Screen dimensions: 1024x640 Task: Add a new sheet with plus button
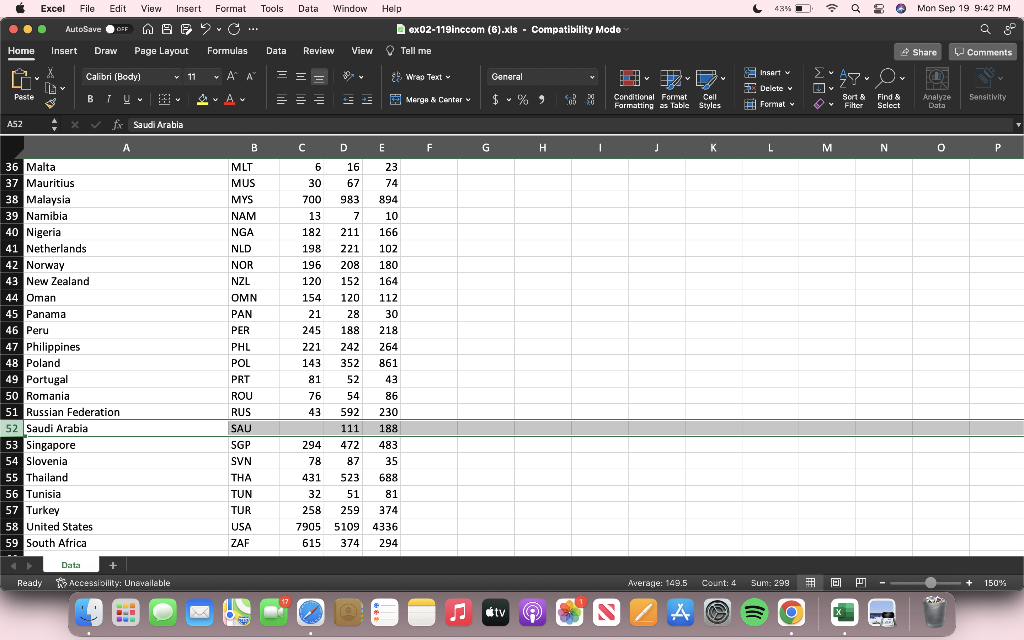click(x=112, y=565)
